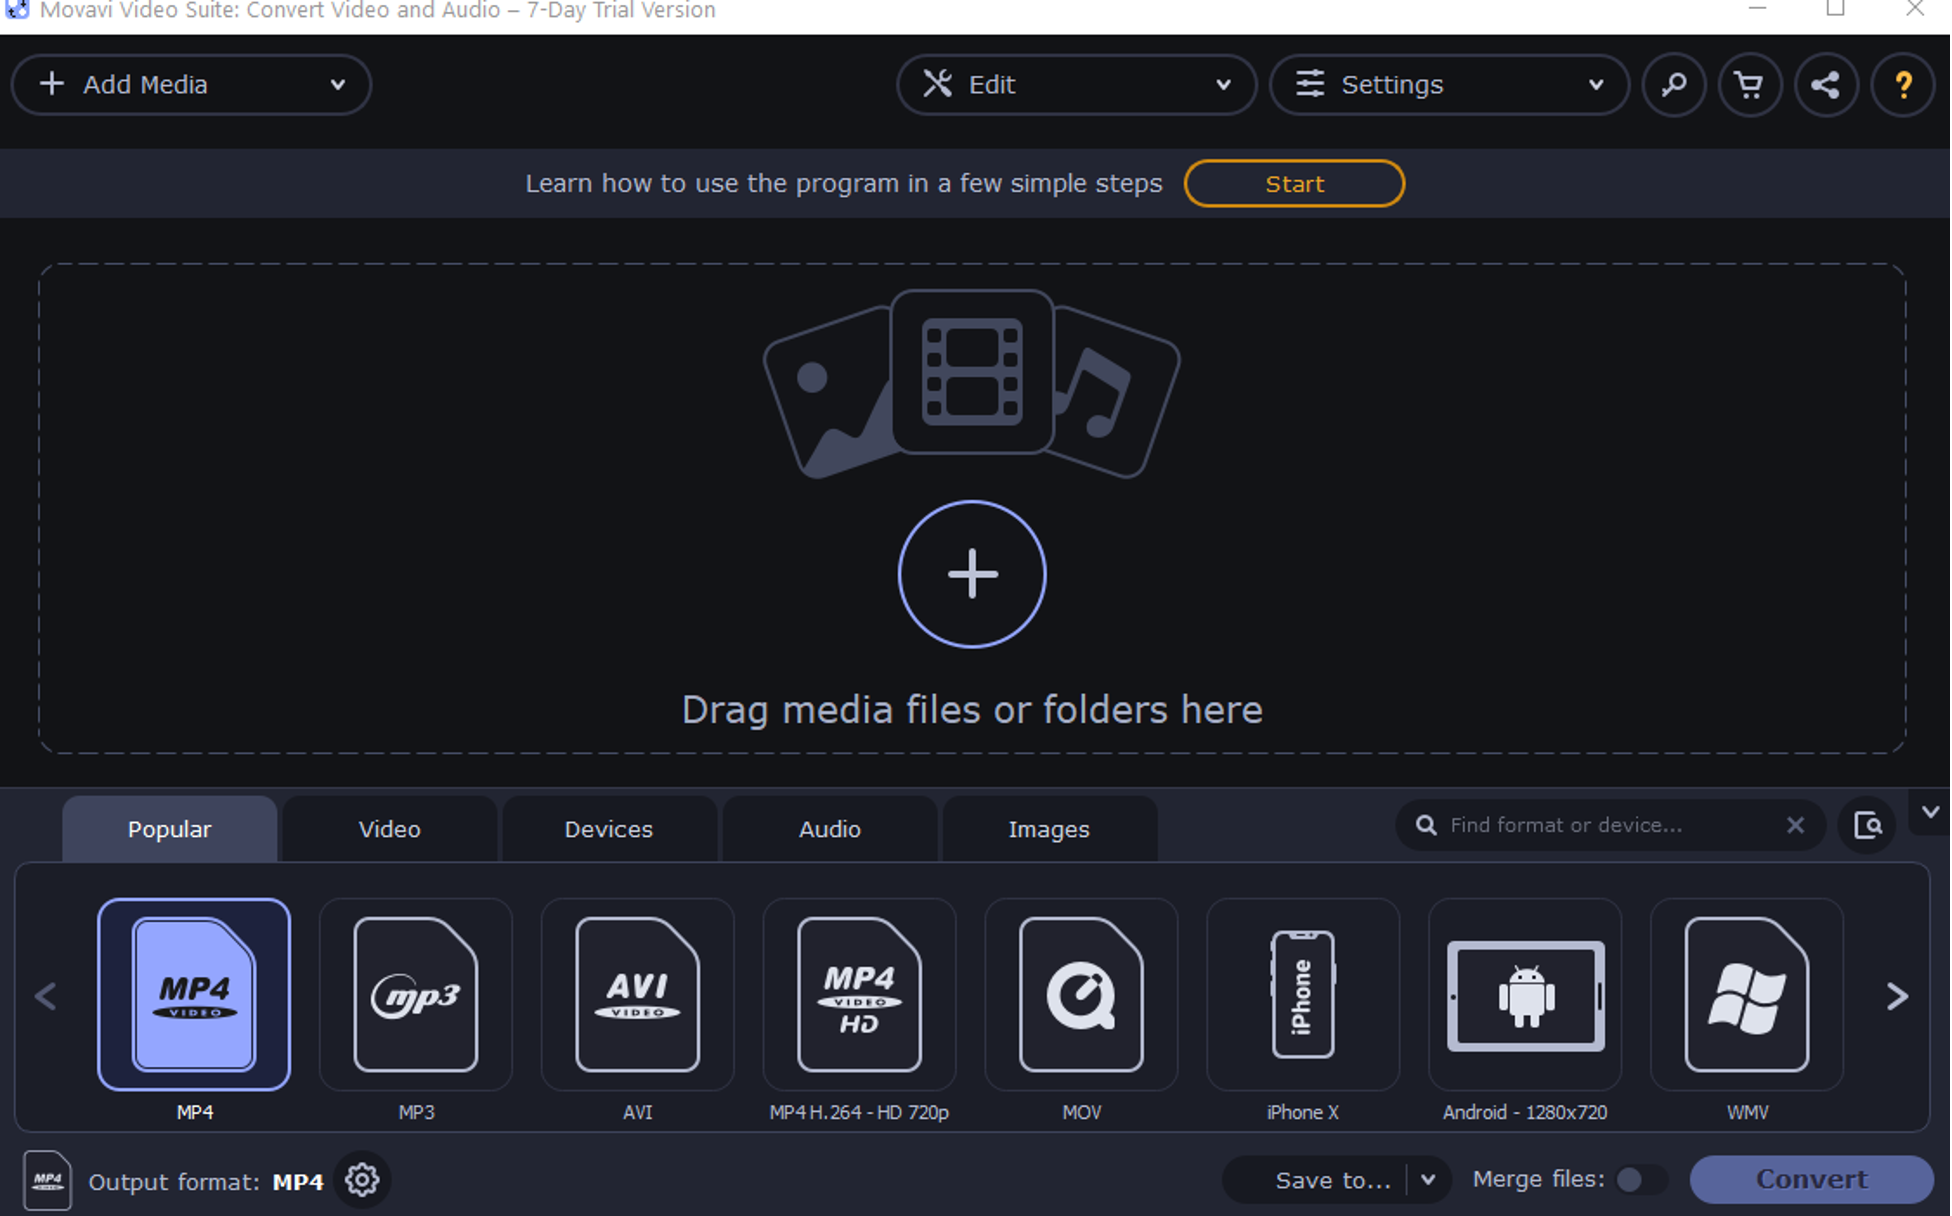Switch to the Popular tab
The width and height of the screenshot is (1952, 1216).
click(x=169, y=829)
